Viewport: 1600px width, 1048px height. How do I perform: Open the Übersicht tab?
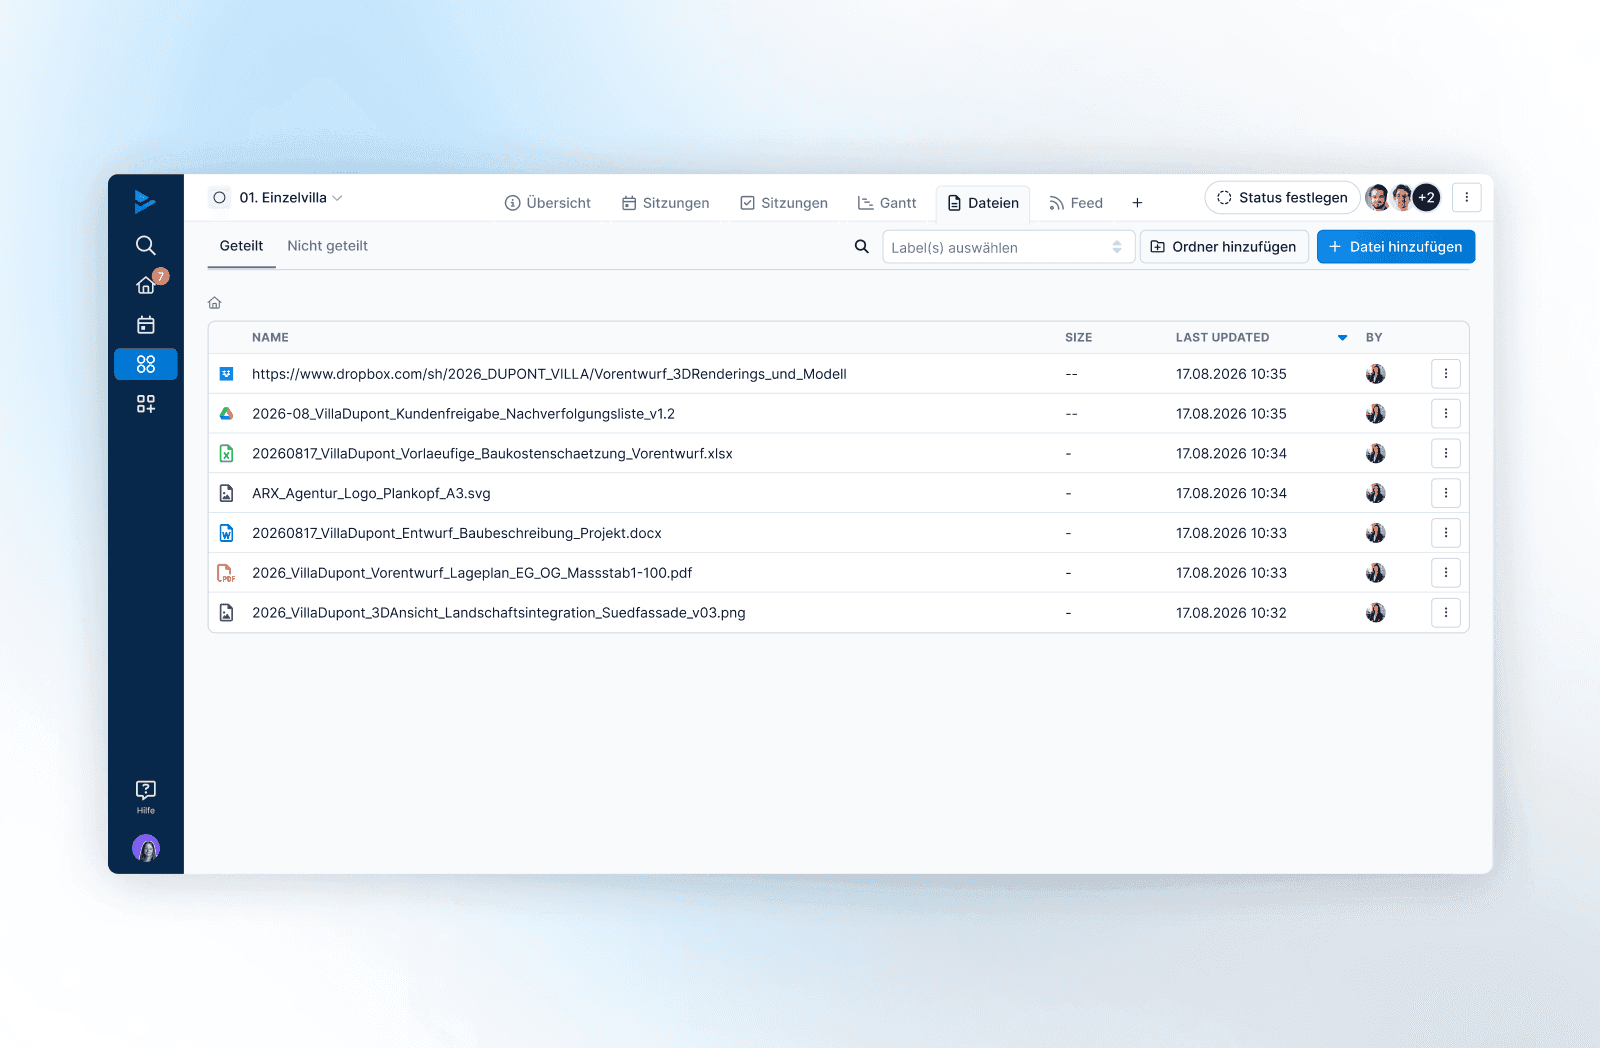(x=548, y=203)
